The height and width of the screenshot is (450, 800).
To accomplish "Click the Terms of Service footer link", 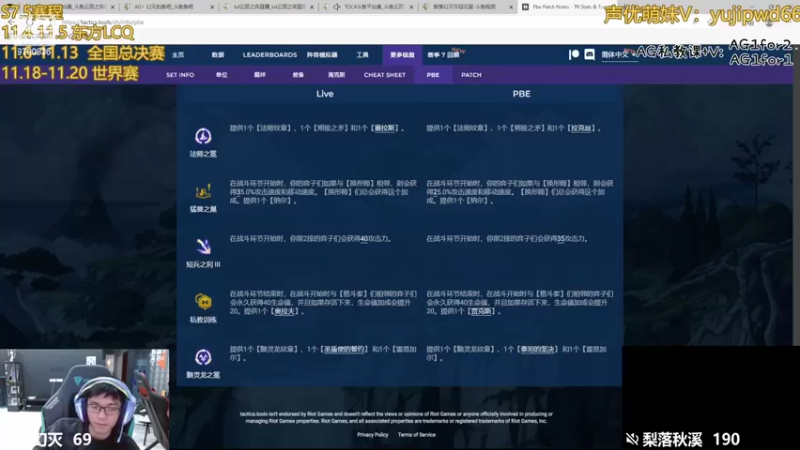I will pos(417,435).
